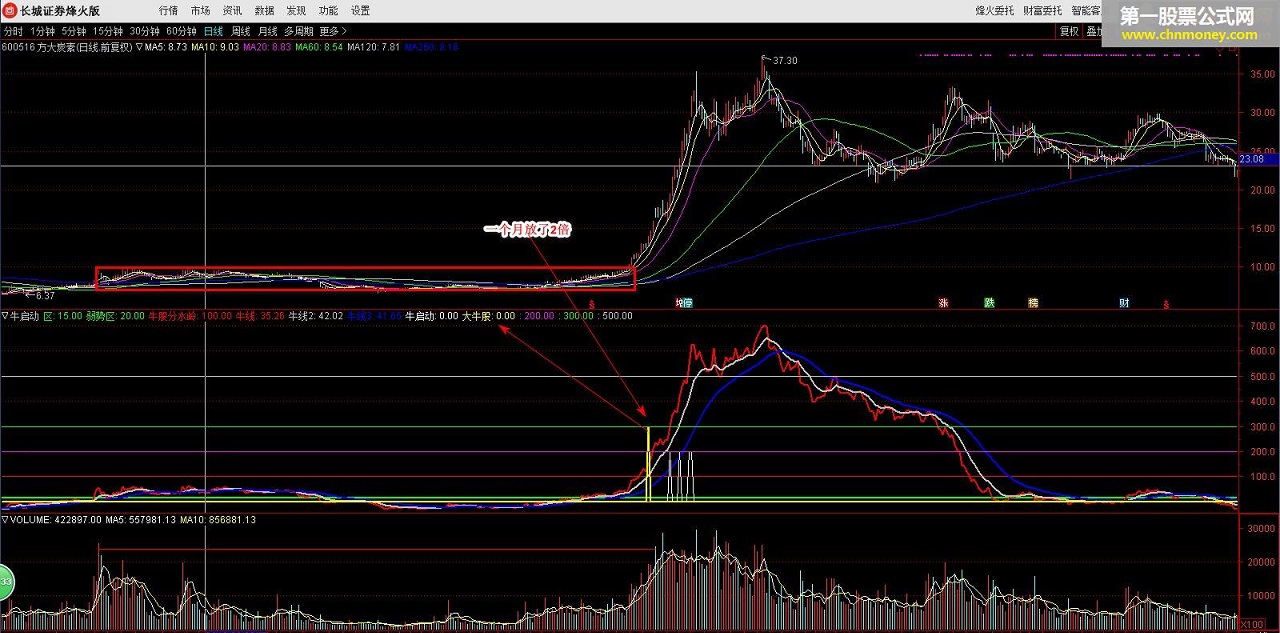Switch to 30分钟 period tab

[x=145, y=31]
